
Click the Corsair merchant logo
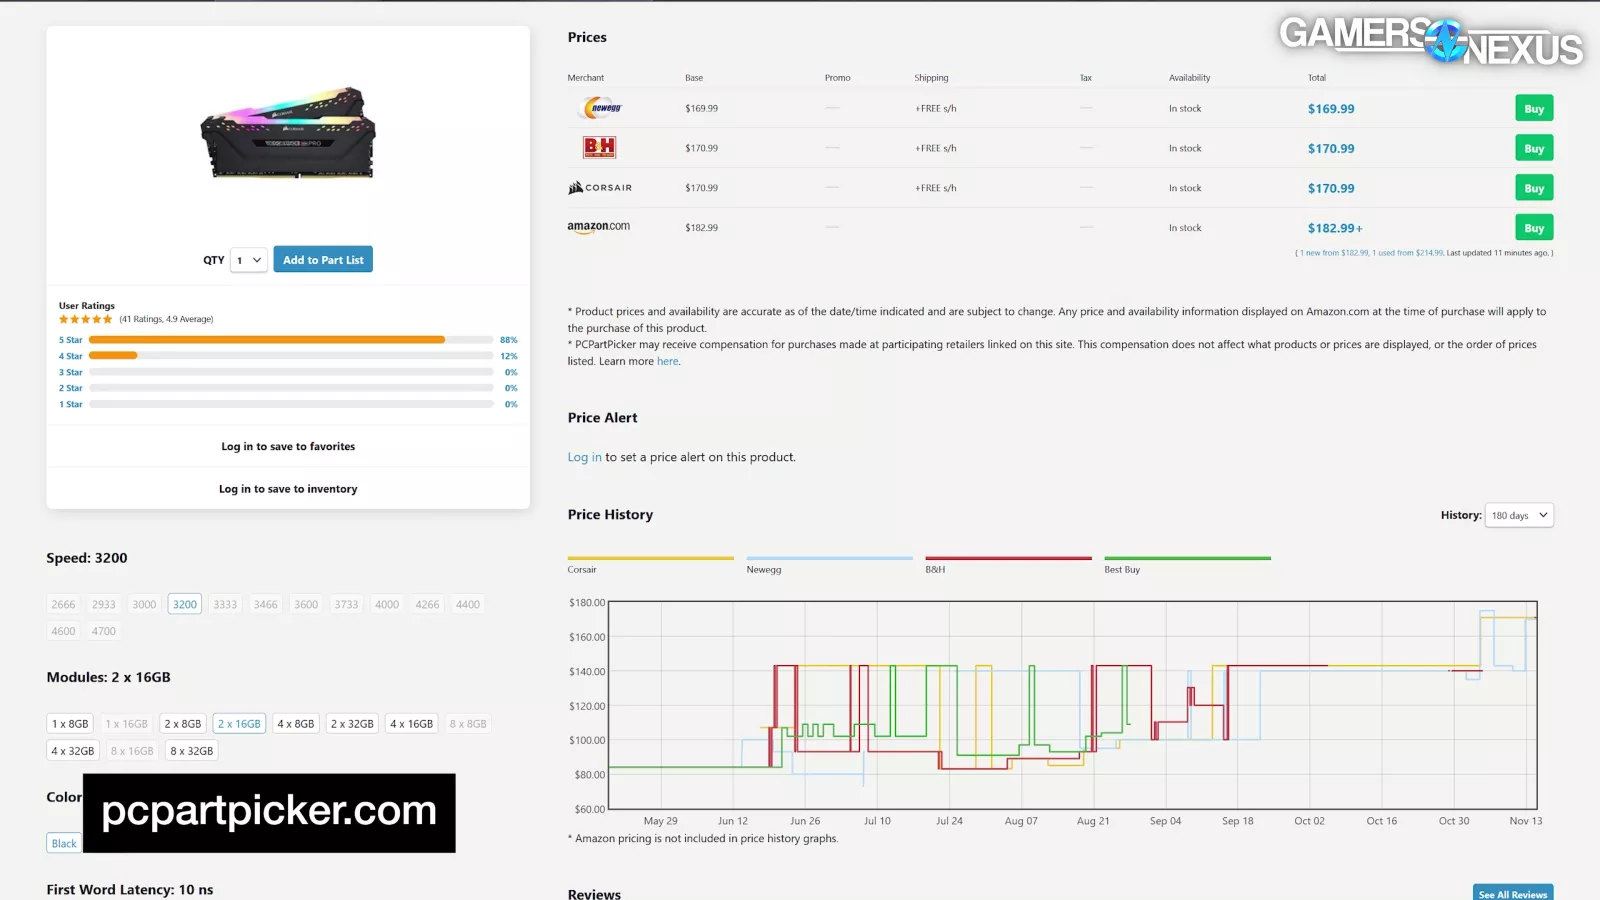pyautogui.click(x=600, y=188)
